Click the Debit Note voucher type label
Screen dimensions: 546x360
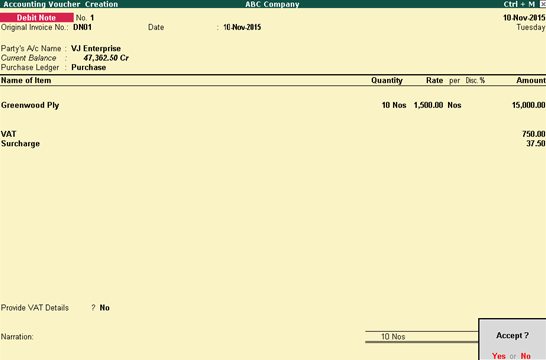click(37, 18)
